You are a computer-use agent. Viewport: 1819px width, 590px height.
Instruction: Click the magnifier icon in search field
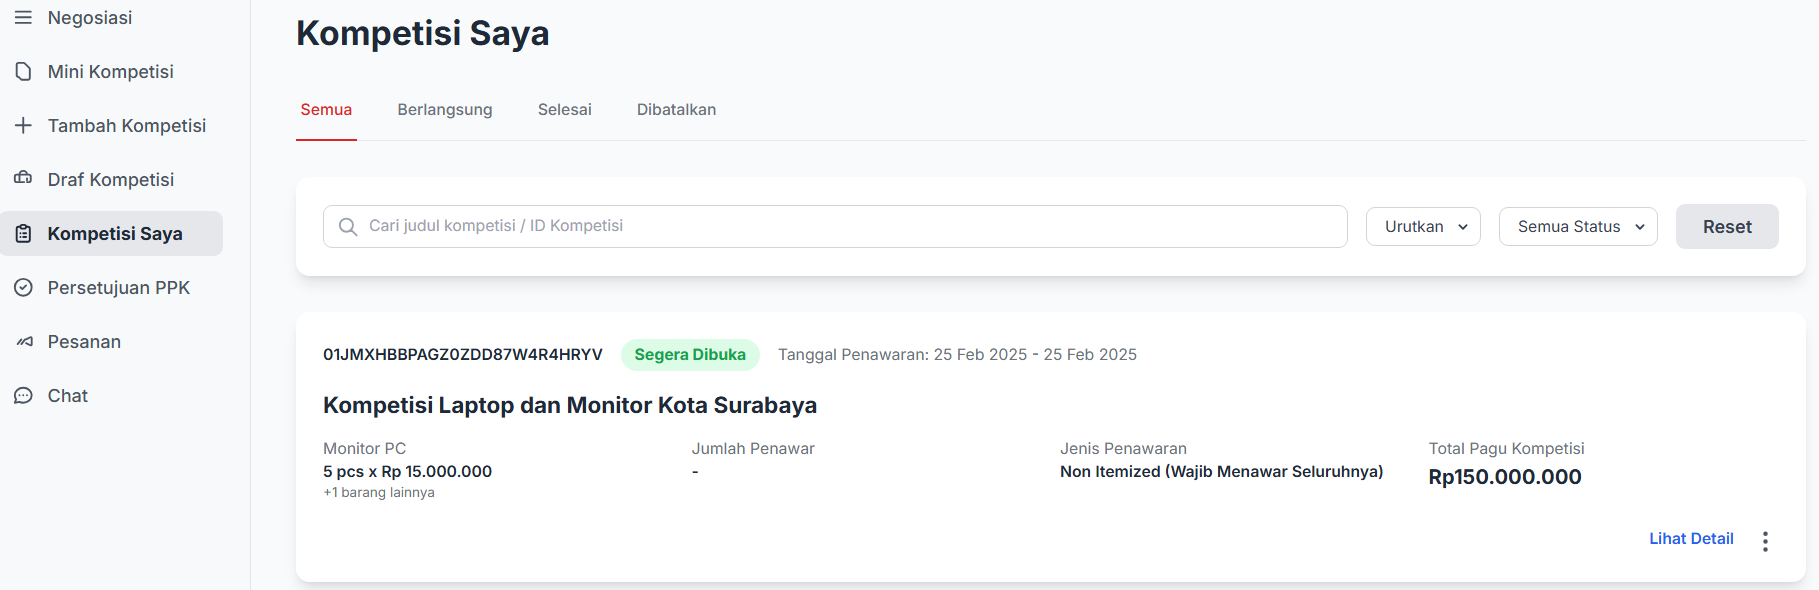[x=347, y=227]
